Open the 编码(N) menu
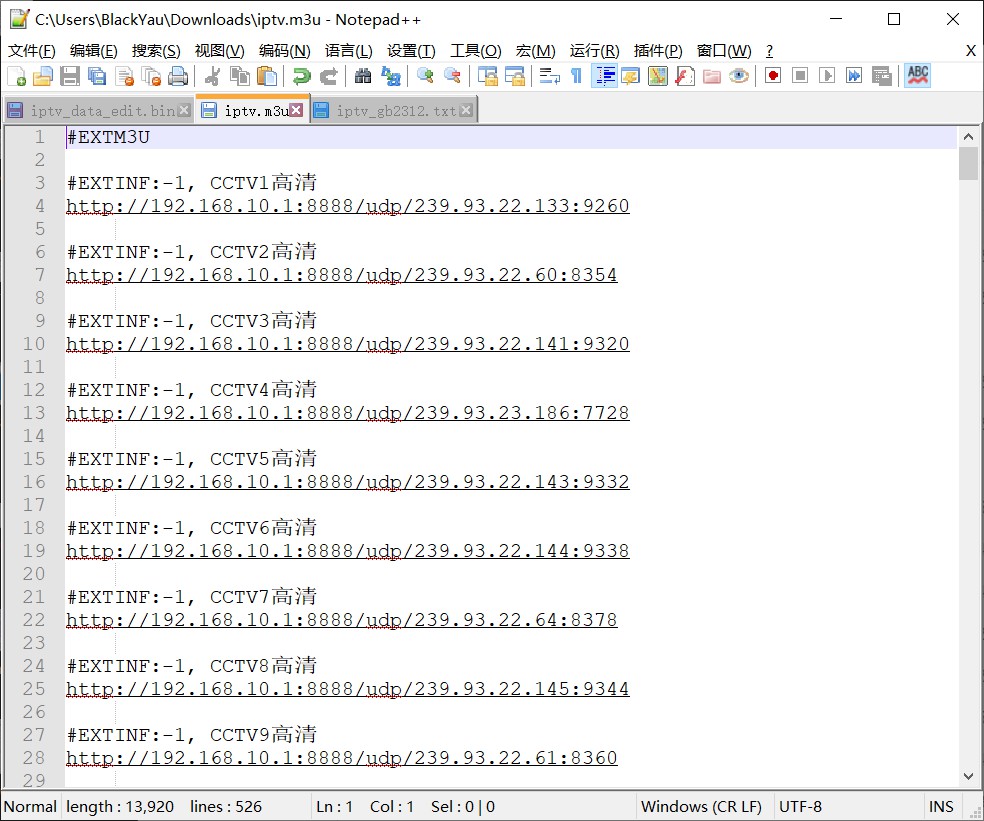 point(284,51)
